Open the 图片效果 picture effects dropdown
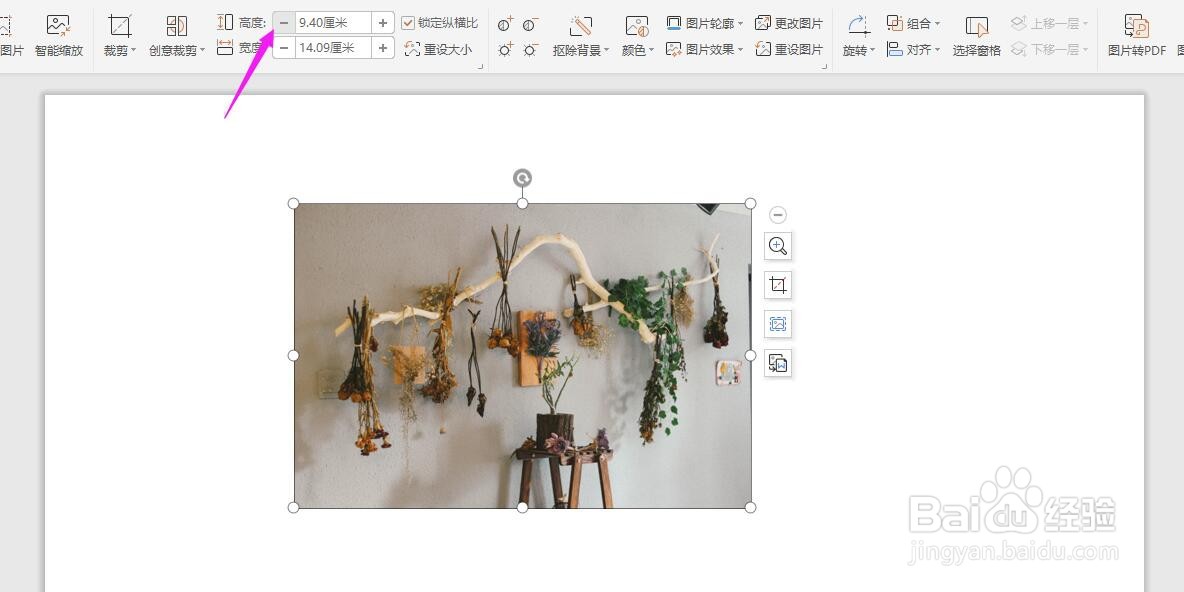Screen dimensions: 1184x592 coord(705,49)
